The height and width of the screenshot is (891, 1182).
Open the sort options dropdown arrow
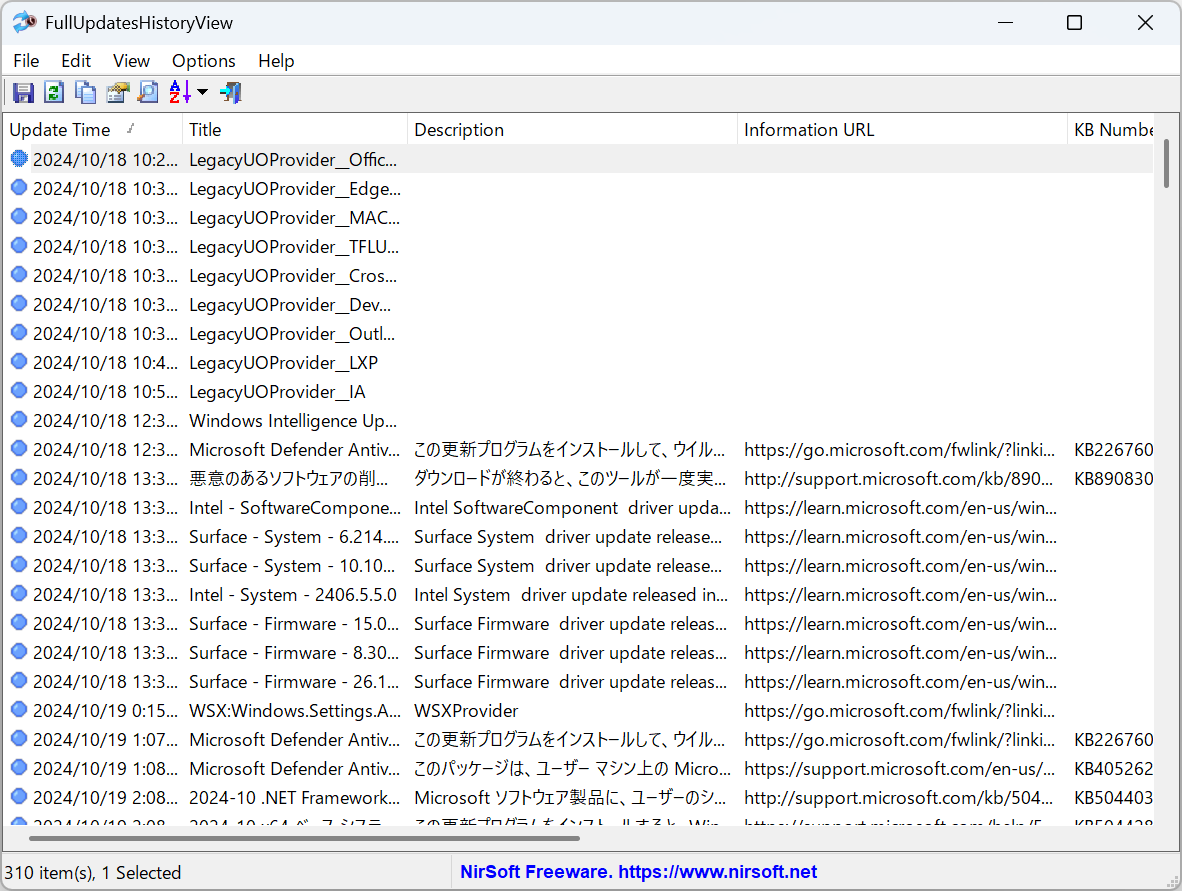[200, 92]
